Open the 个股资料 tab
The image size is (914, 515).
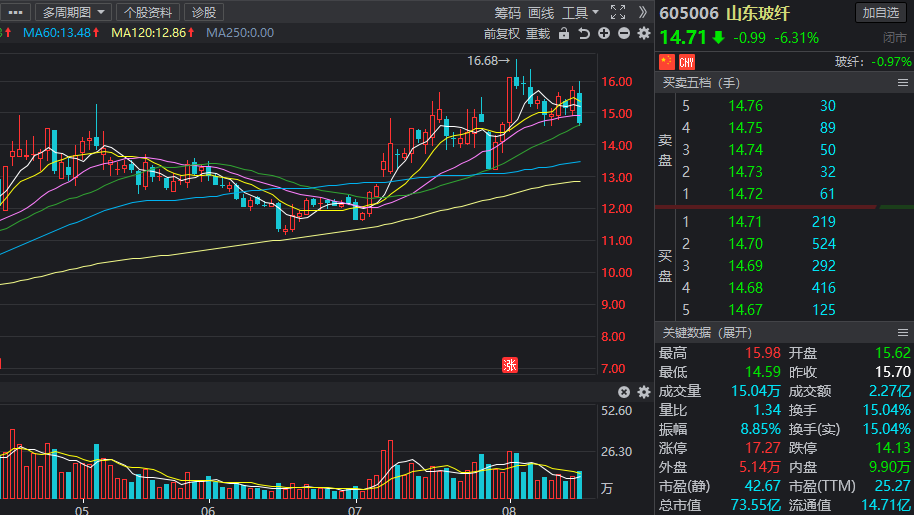pyautogui.click(x=148, y=12)
